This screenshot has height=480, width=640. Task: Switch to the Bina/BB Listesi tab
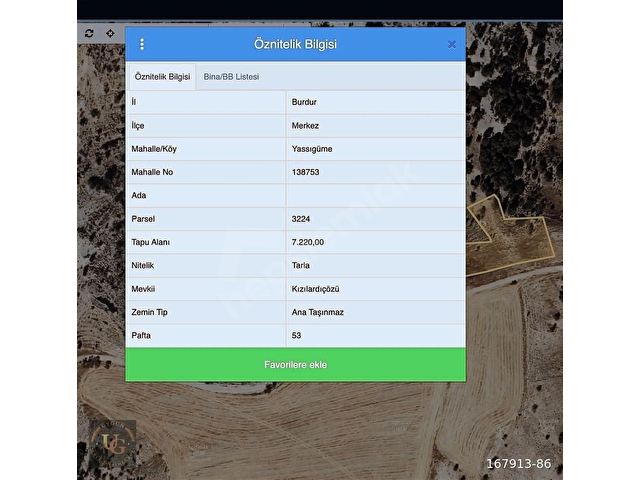(231, 77)
